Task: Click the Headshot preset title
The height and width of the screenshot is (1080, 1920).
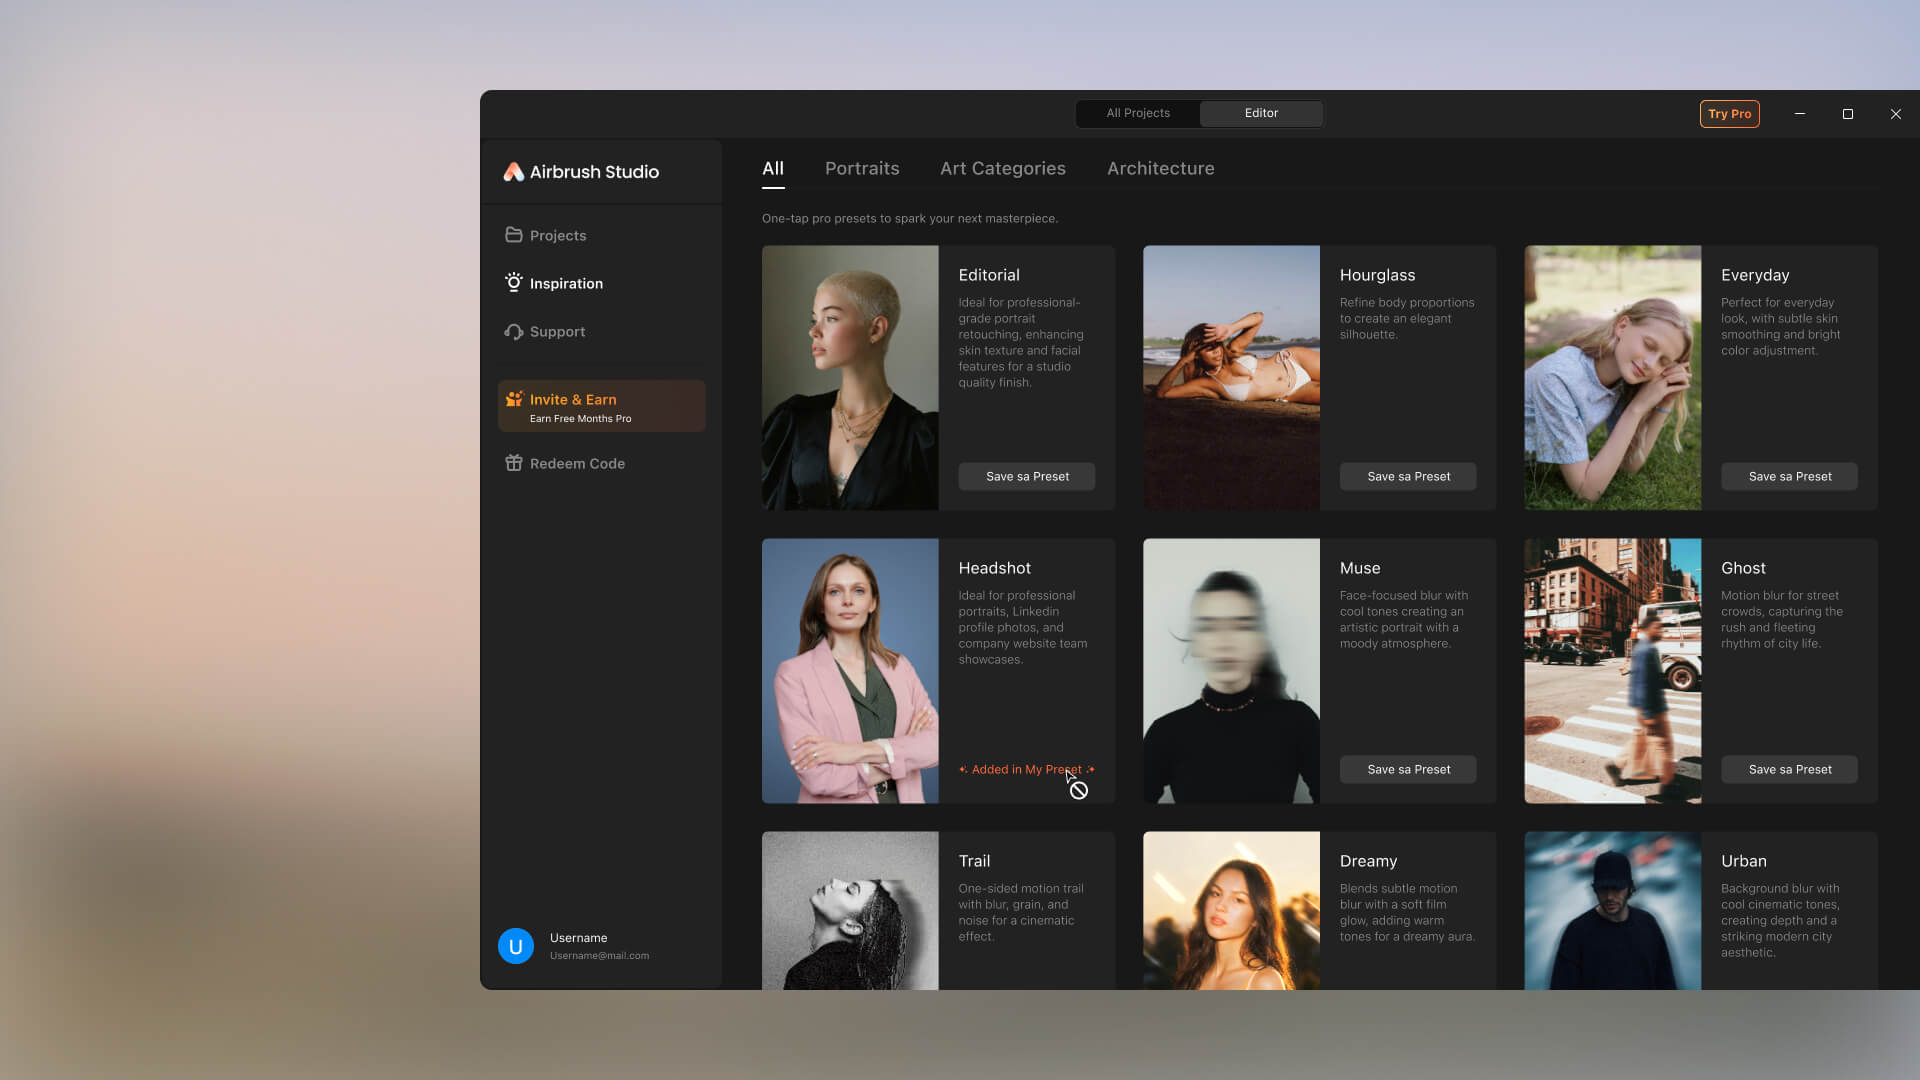Action: click(994, 568)
